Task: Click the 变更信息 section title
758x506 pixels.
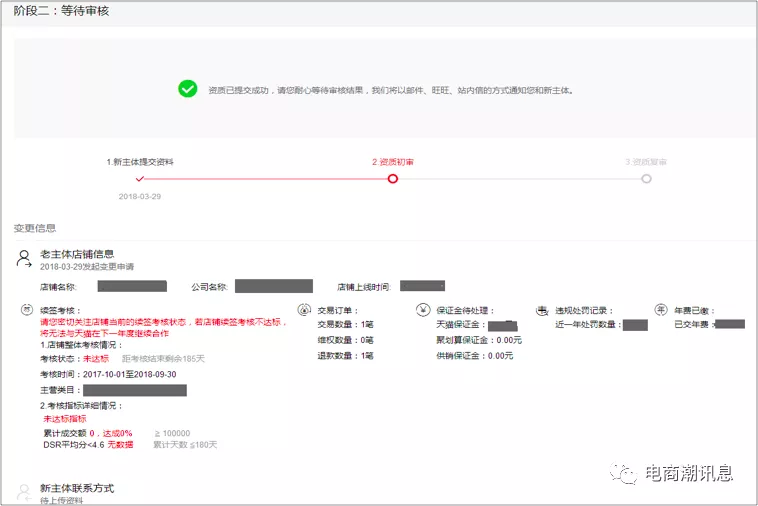Action: point(35,228)
